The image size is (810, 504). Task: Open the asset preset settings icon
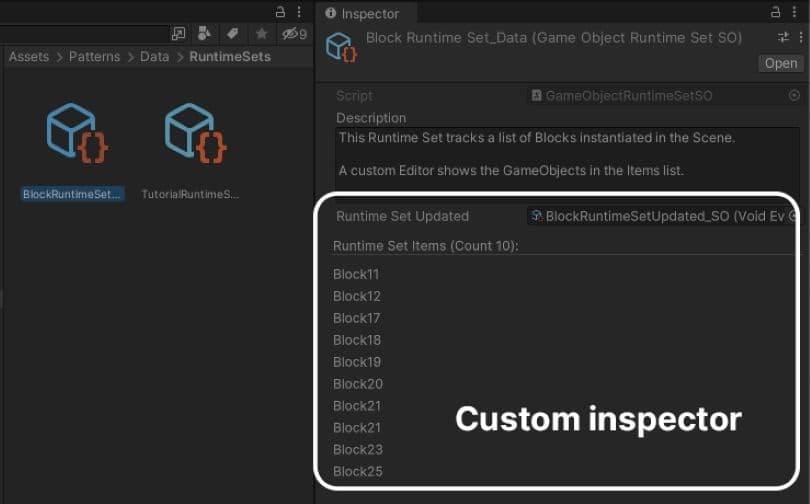click(783, 37)
